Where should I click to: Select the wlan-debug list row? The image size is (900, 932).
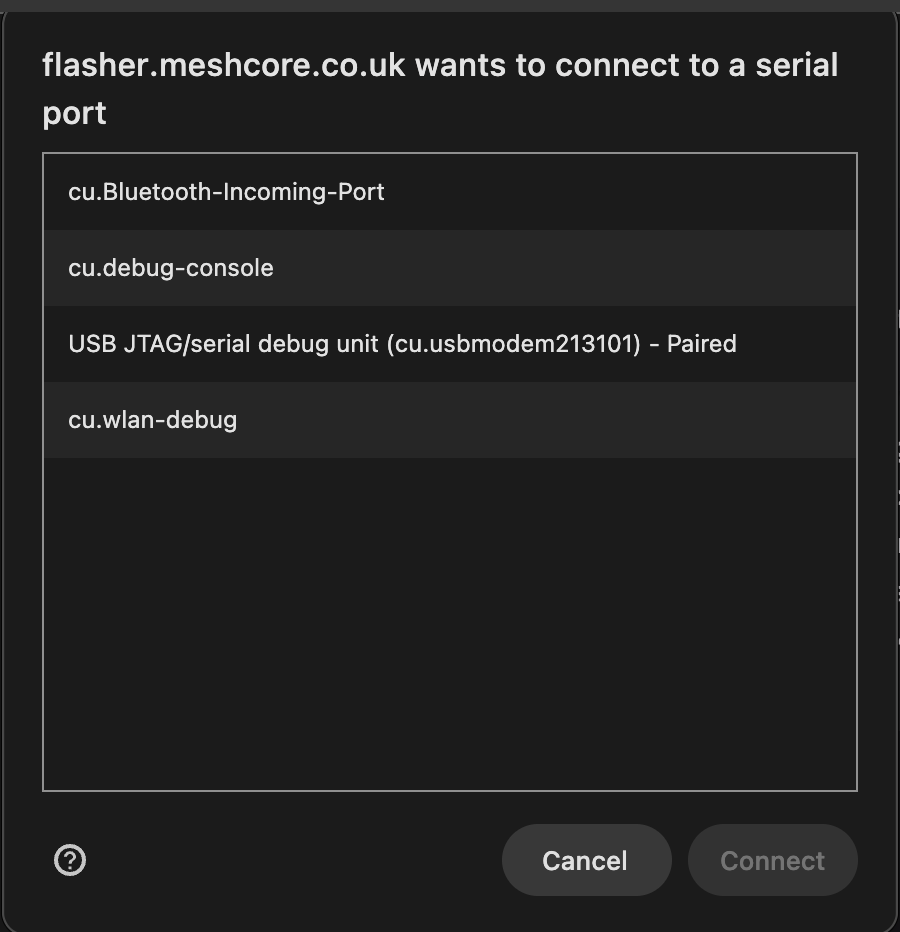[x=450, y=420]
